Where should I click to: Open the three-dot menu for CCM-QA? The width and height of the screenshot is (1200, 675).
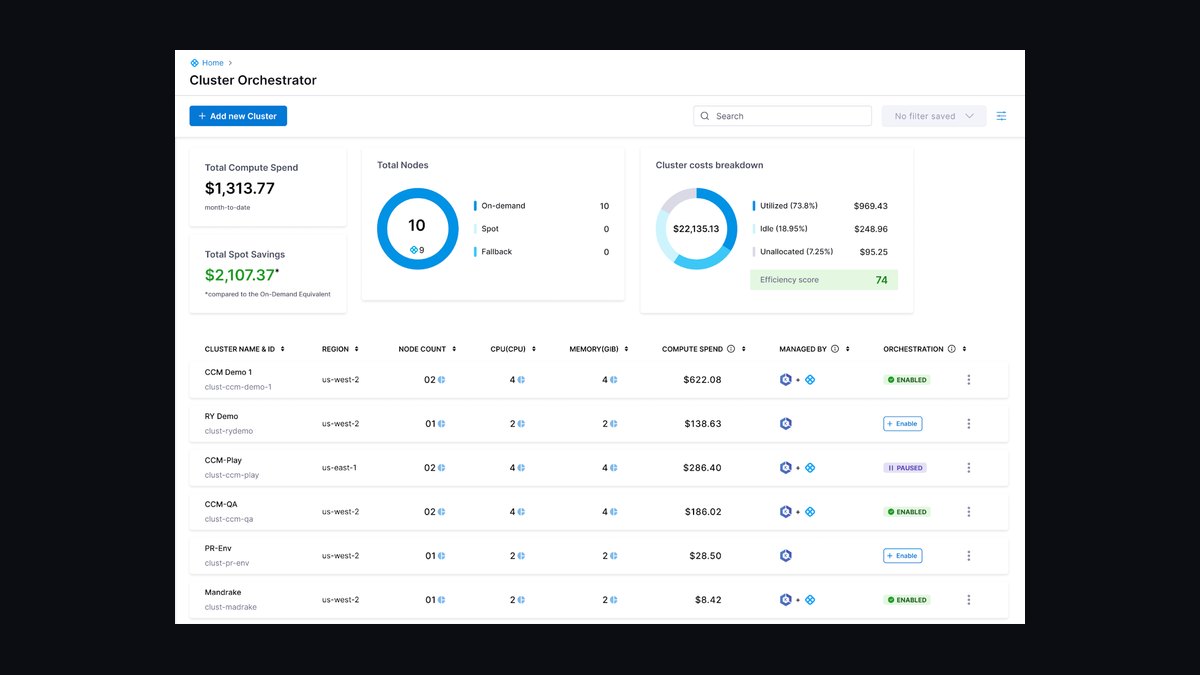[968, 512]
